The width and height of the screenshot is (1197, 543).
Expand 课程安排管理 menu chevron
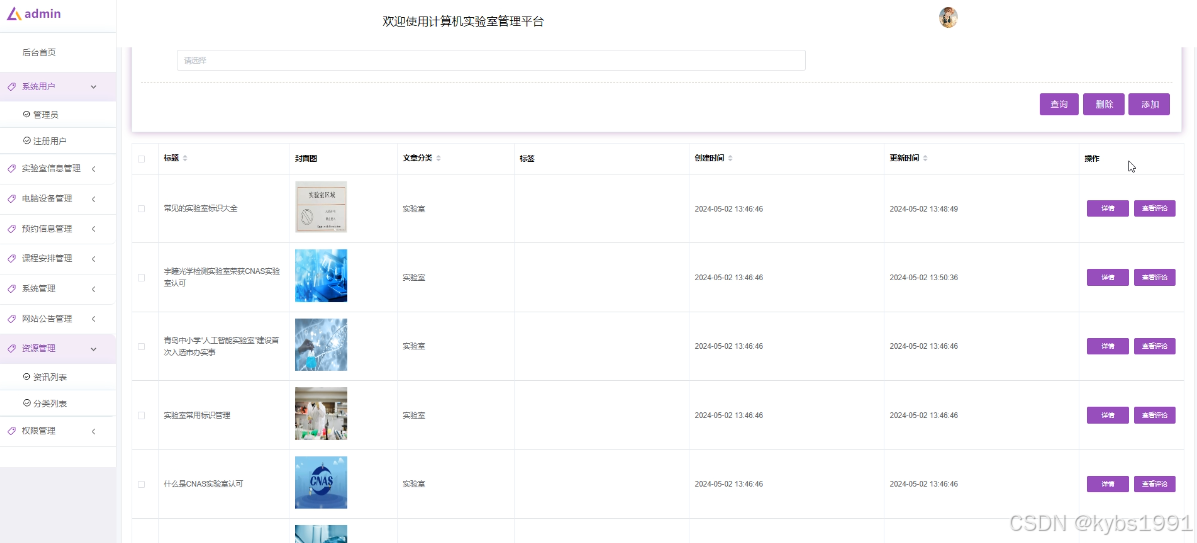click(93, 259)
